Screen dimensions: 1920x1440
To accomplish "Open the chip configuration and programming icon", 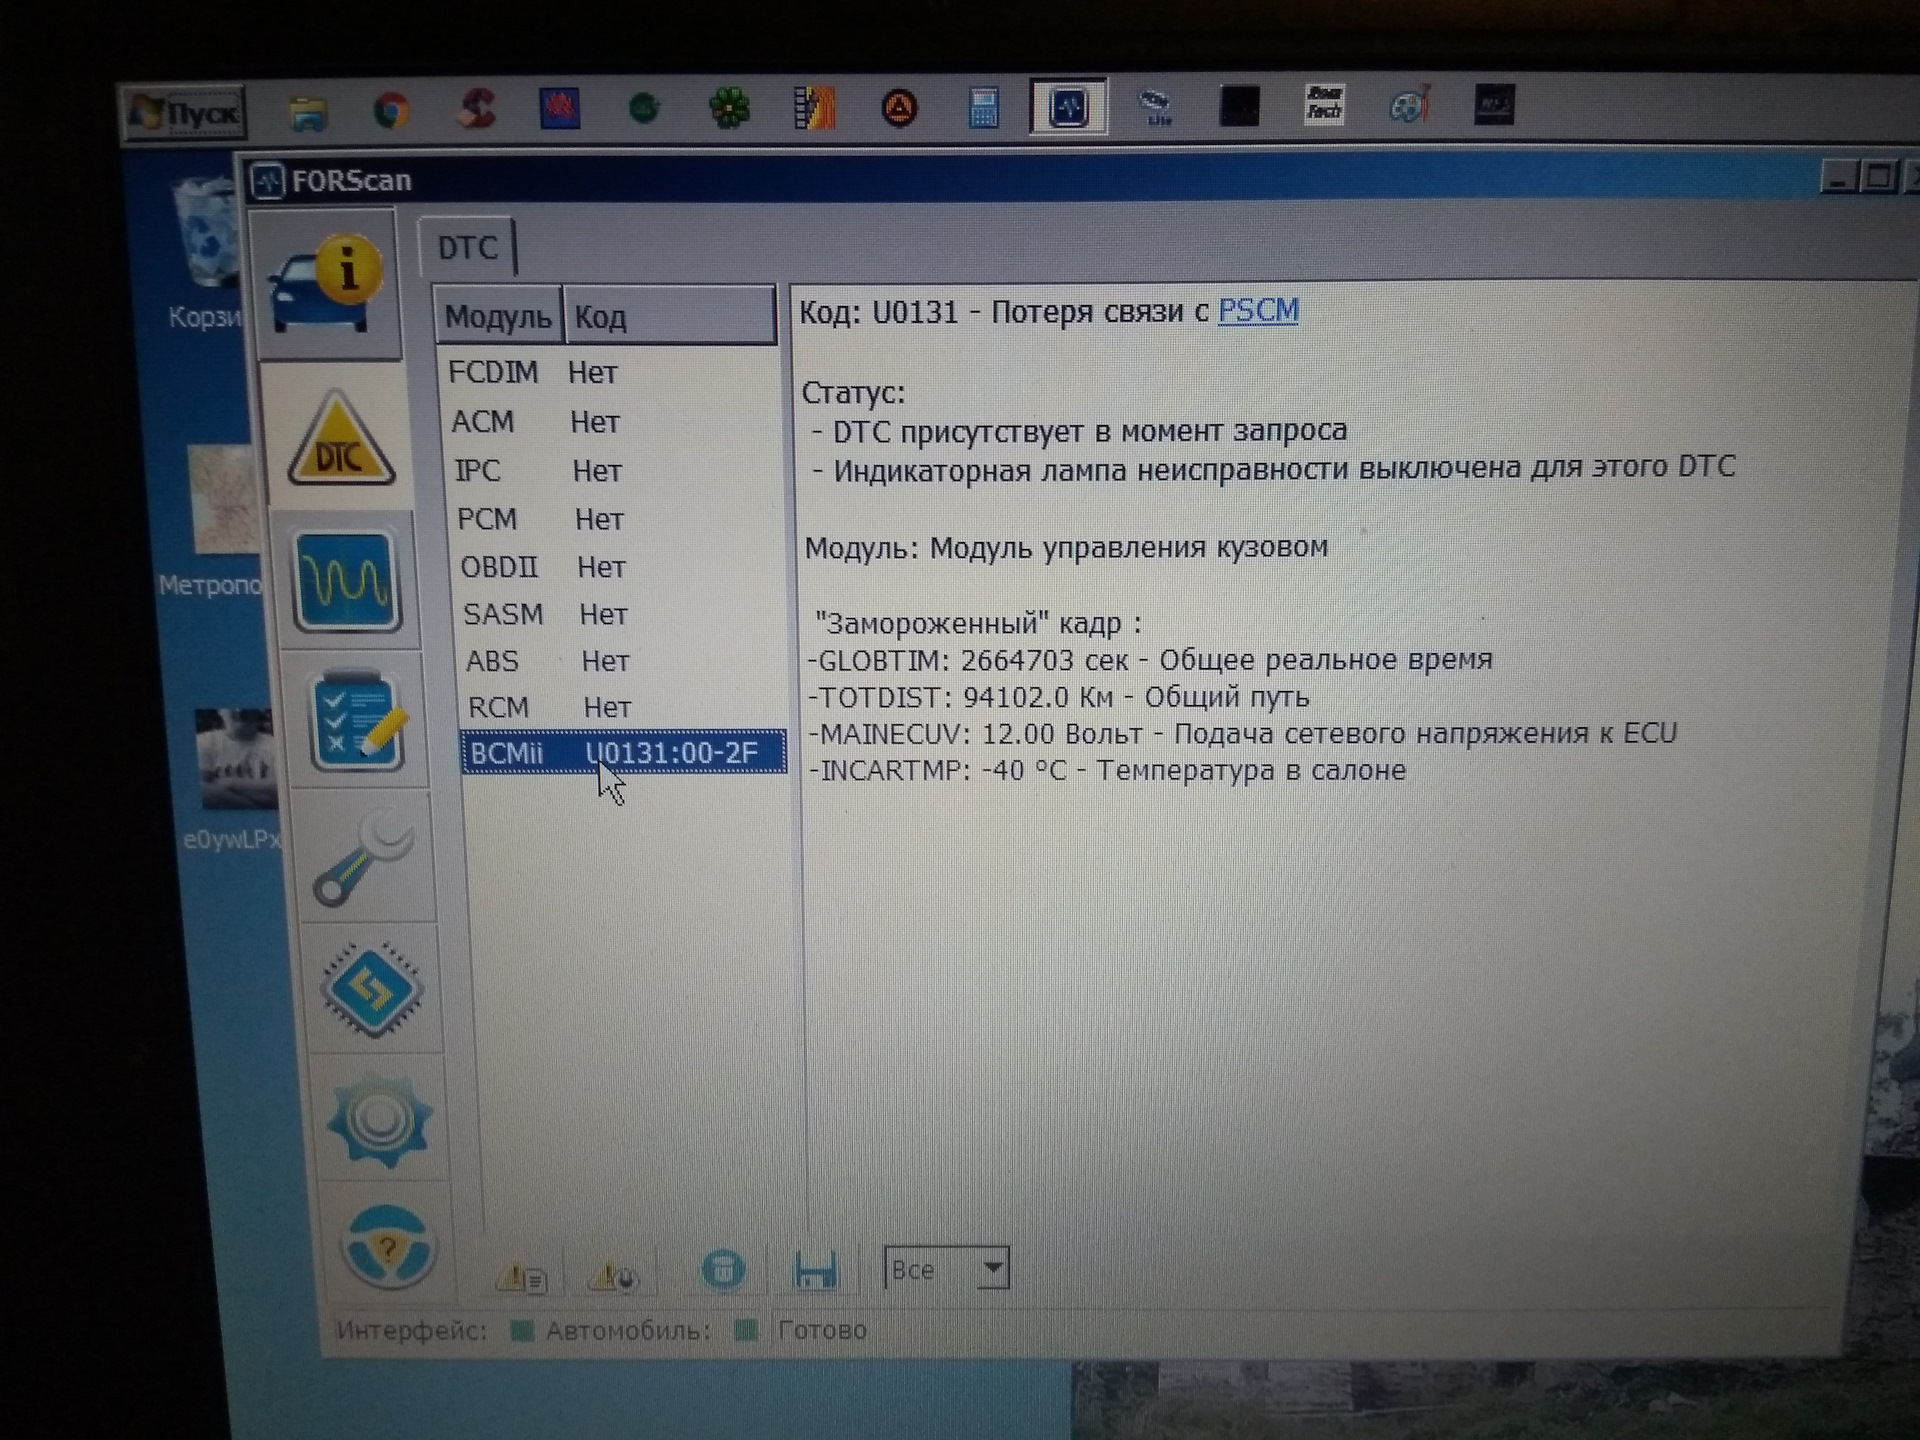I will pyautogui.click(x=372, y=990).
